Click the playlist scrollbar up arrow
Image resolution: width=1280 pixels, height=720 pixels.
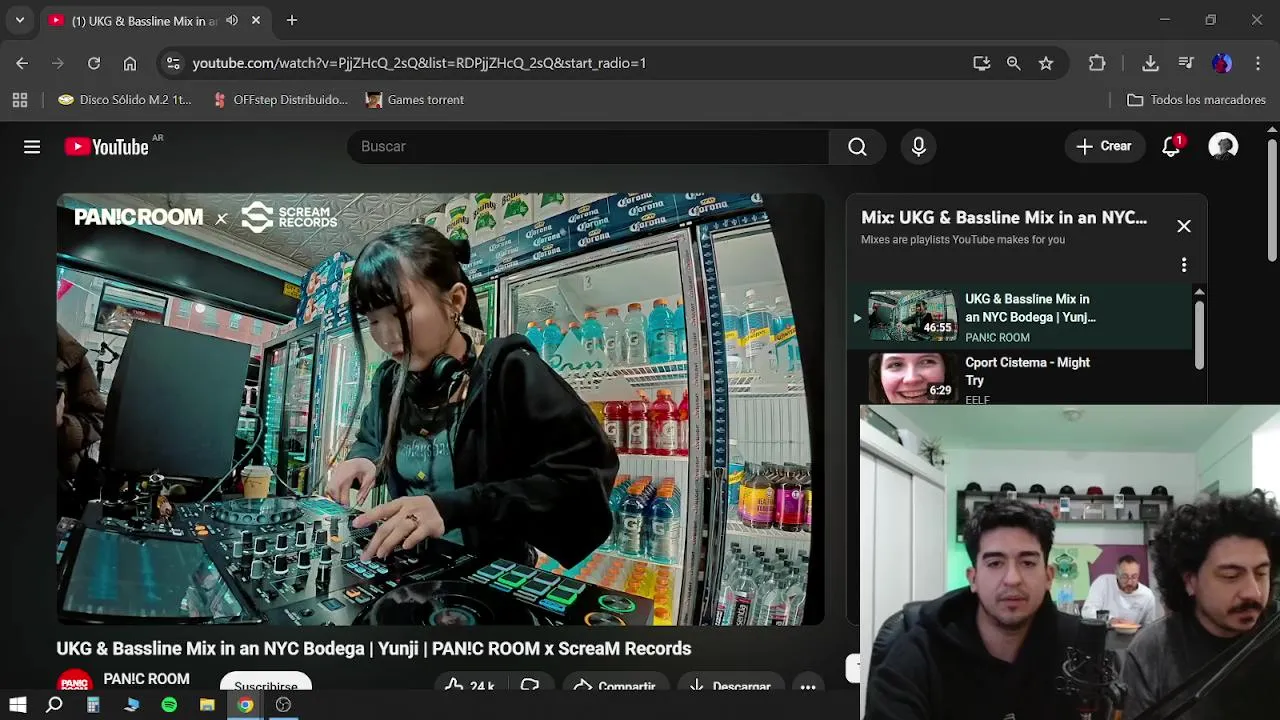coord(1199,291)
